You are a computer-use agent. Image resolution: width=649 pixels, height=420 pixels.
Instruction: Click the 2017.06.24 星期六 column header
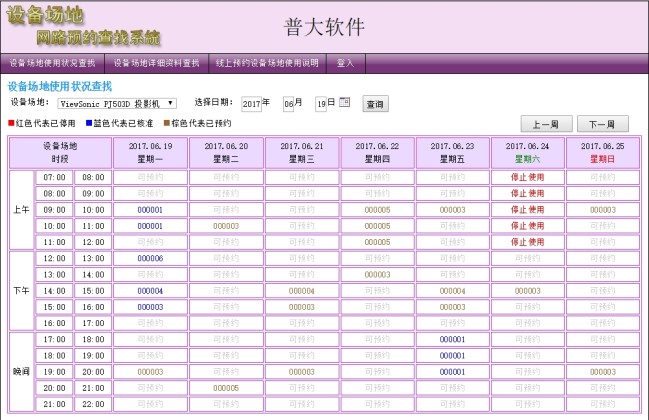coord(528,153)
